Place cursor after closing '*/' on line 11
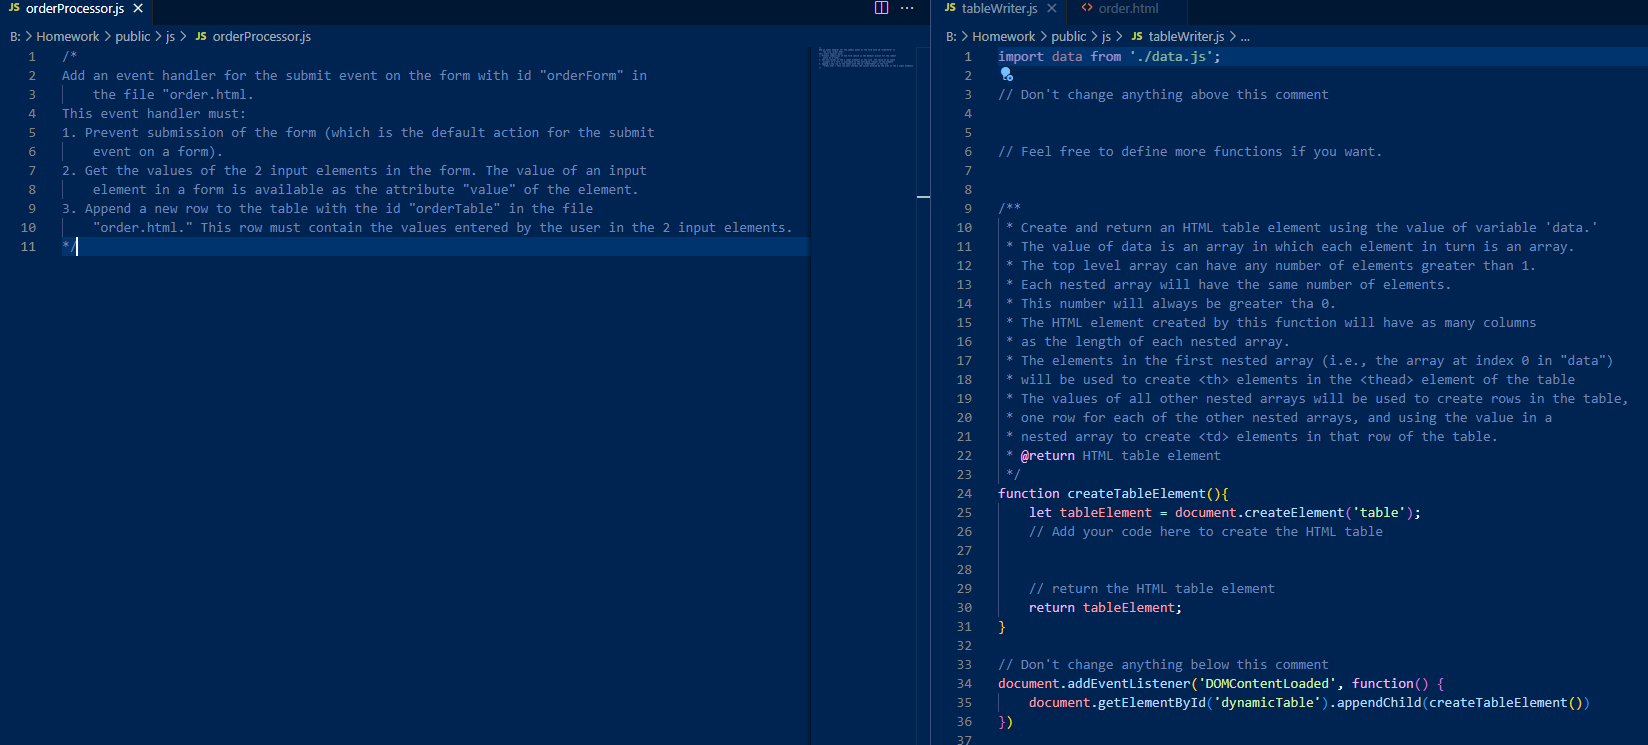The height and width of the screenshot is (745, 1648). click(78, 247)
